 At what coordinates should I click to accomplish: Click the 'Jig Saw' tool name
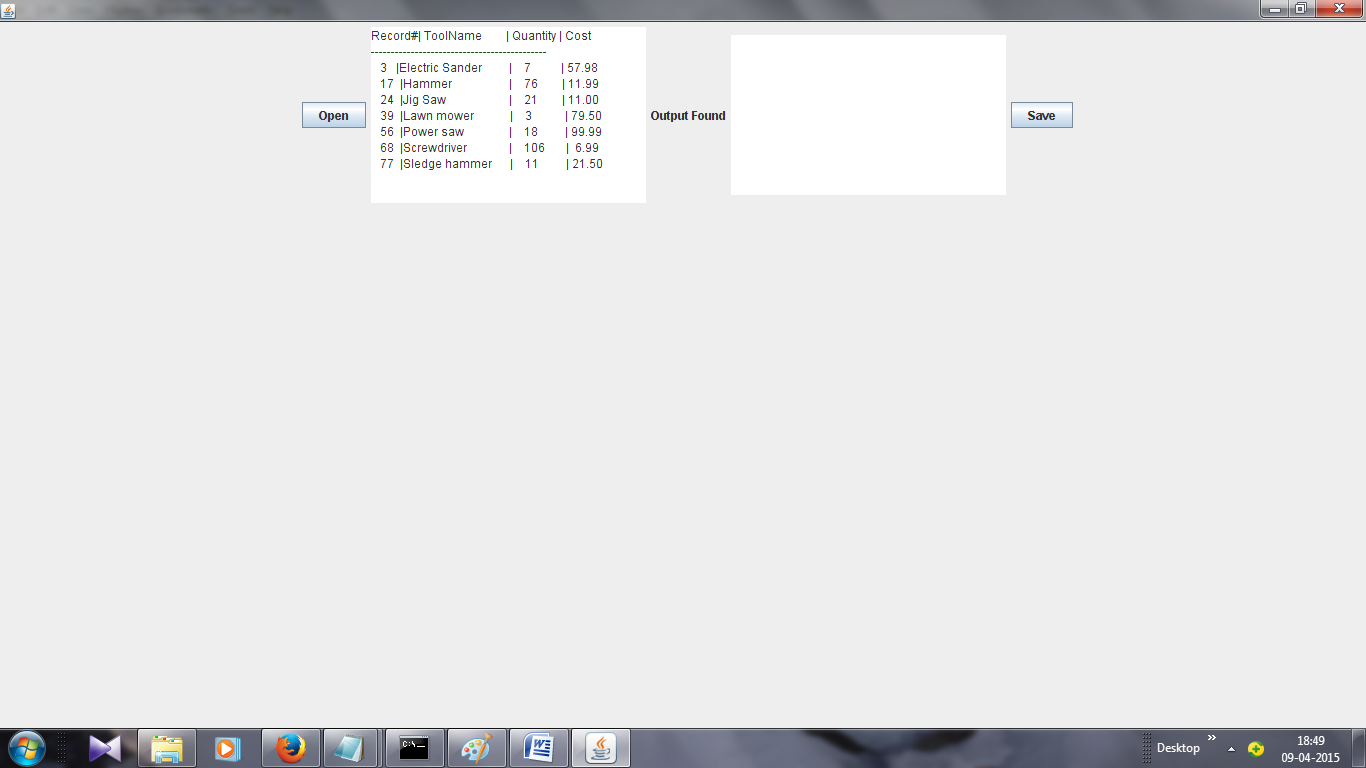[x=425, y=100]
